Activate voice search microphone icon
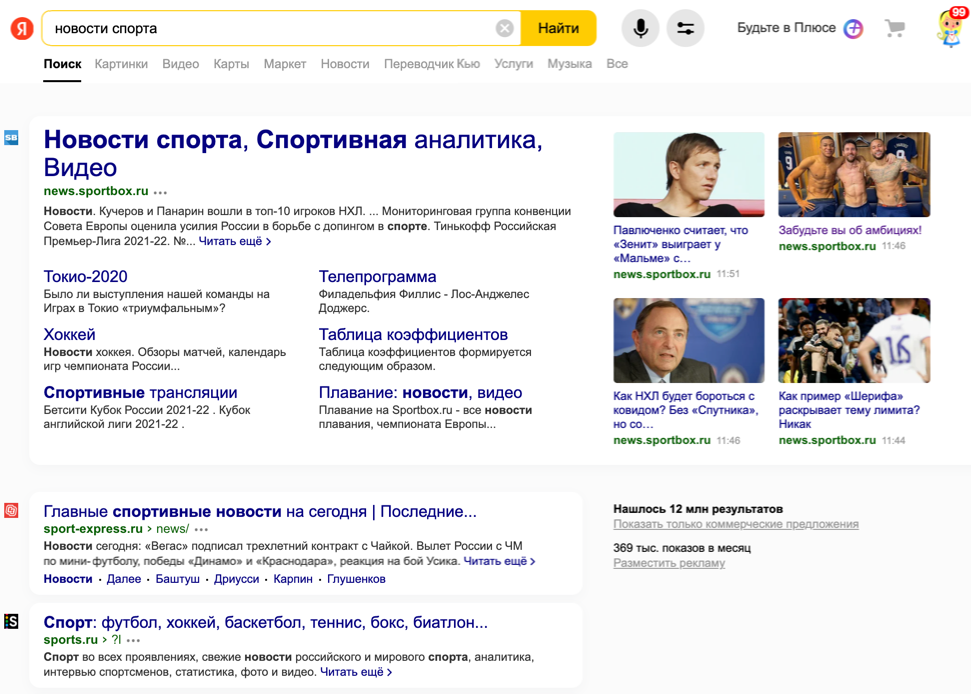The image size is (971, 694). click(640, 28)
